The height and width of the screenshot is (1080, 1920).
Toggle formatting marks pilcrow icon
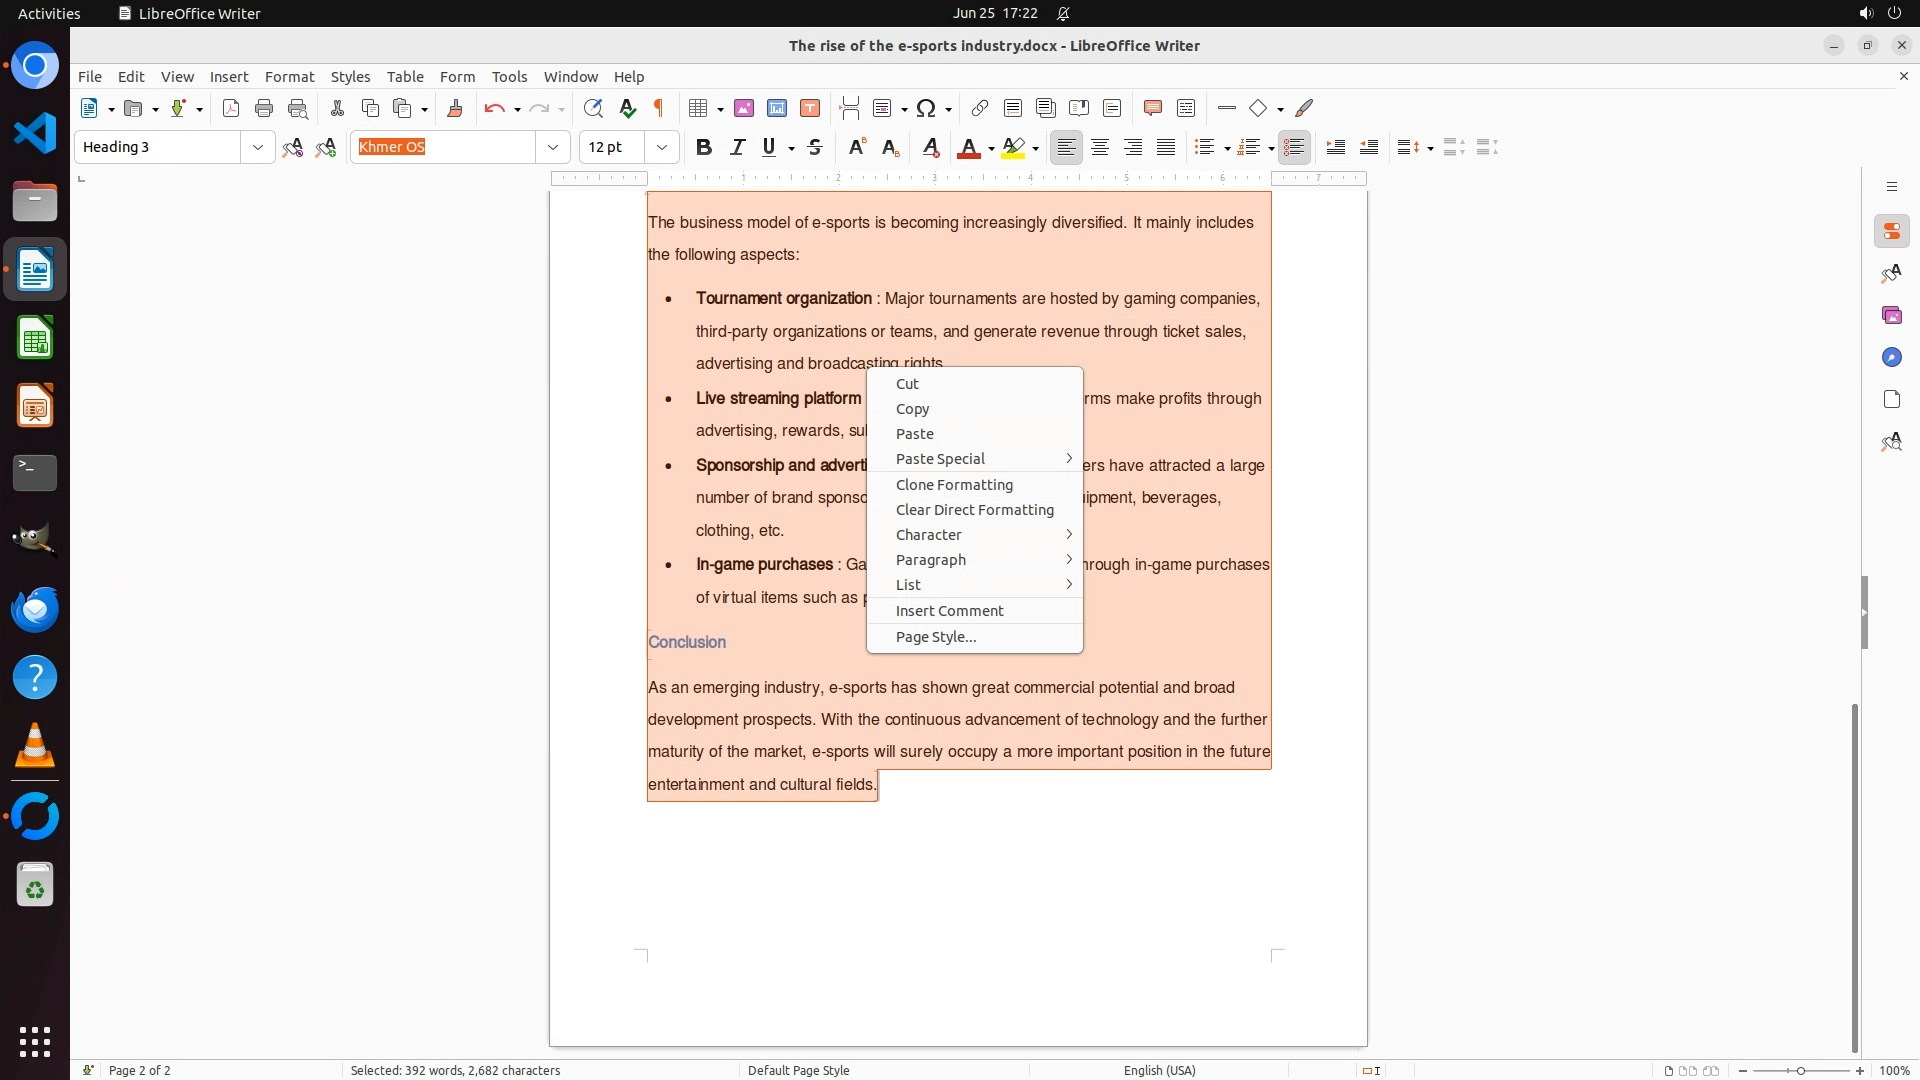(659, 108)
